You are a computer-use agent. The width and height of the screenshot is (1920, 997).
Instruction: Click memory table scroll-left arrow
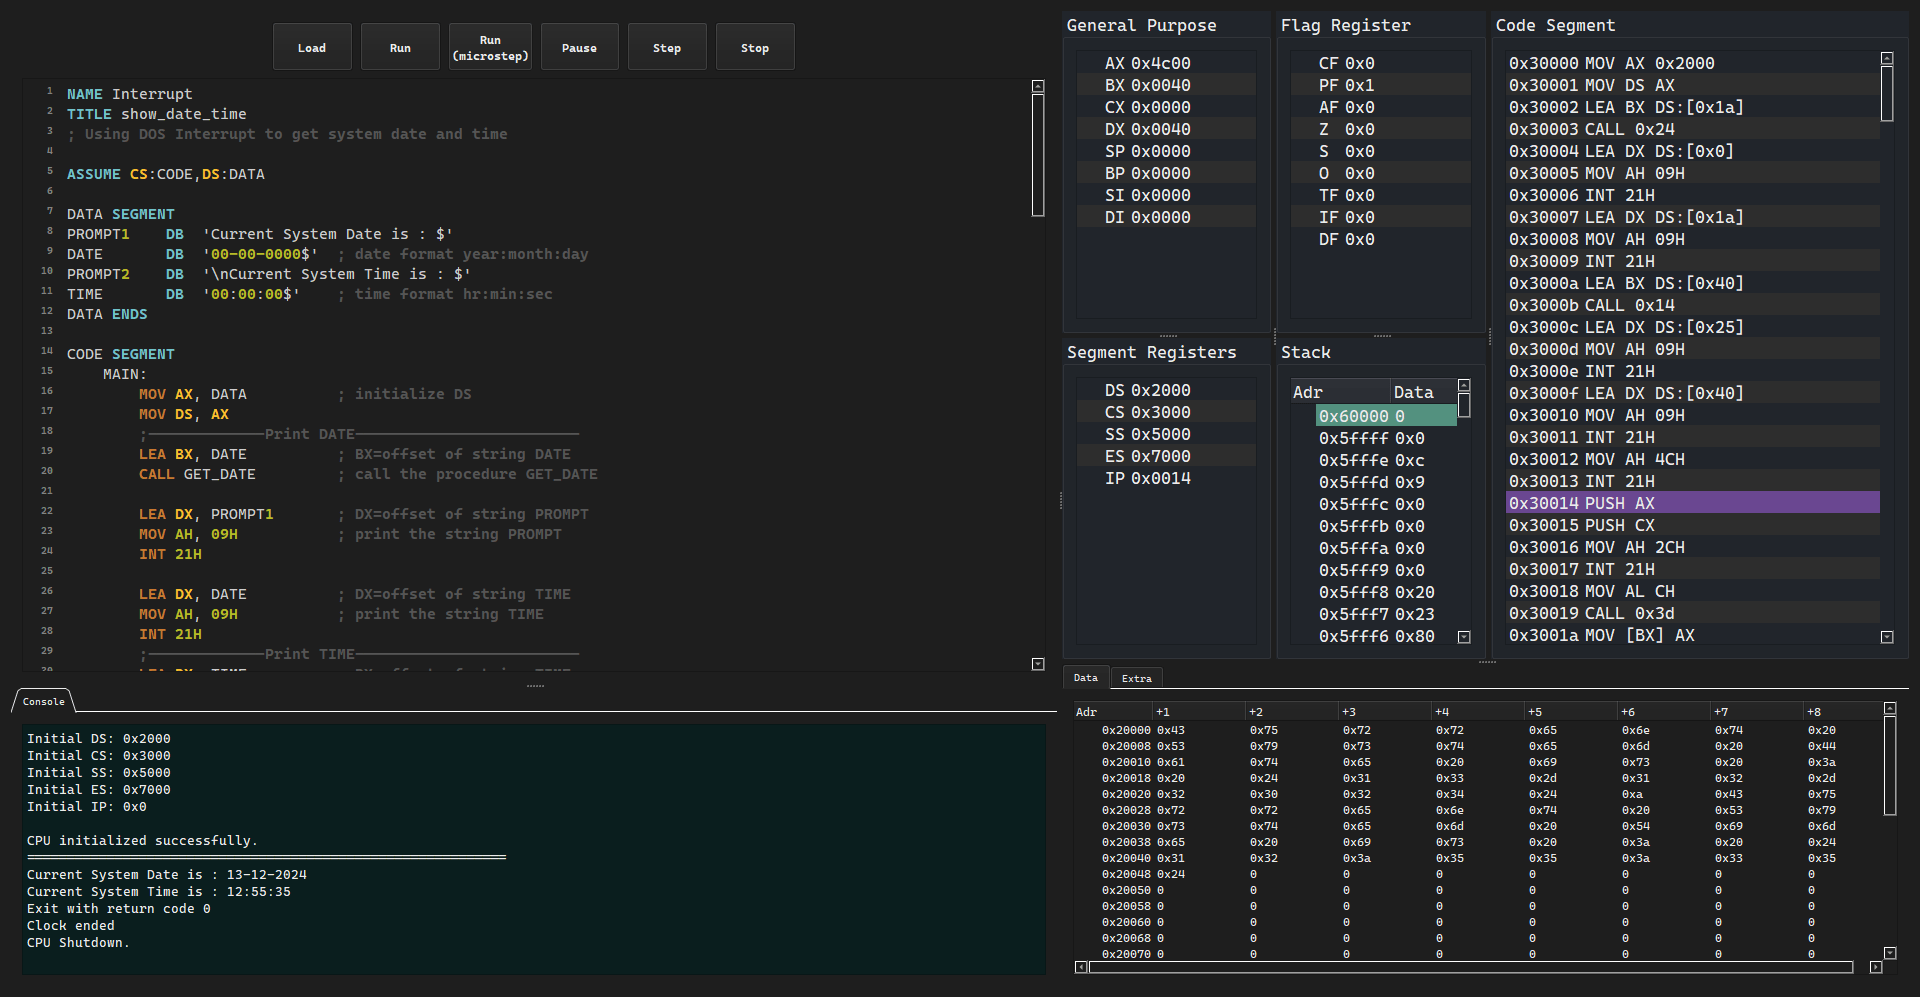pos(1081,967)
